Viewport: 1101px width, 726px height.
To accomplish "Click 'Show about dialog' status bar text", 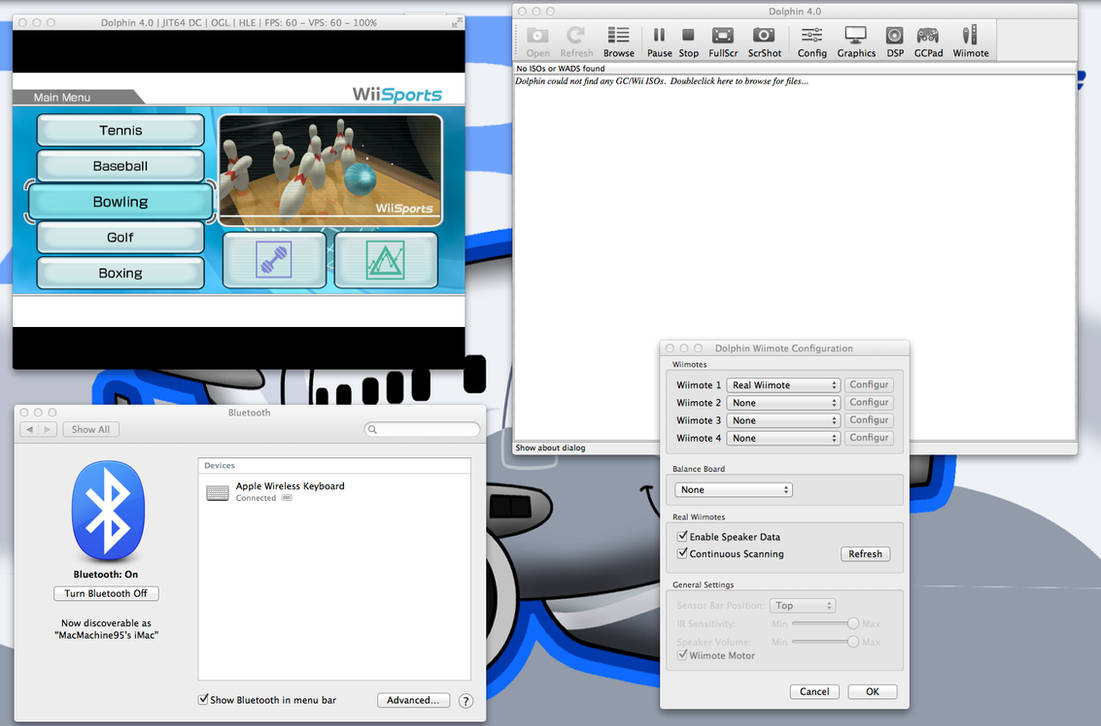I will pyautogui.click(x=550, y=448).
